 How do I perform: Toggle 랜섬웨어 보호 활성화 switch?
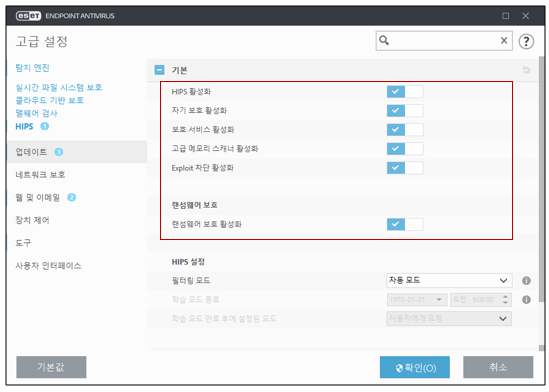click(x=405, y=224)
